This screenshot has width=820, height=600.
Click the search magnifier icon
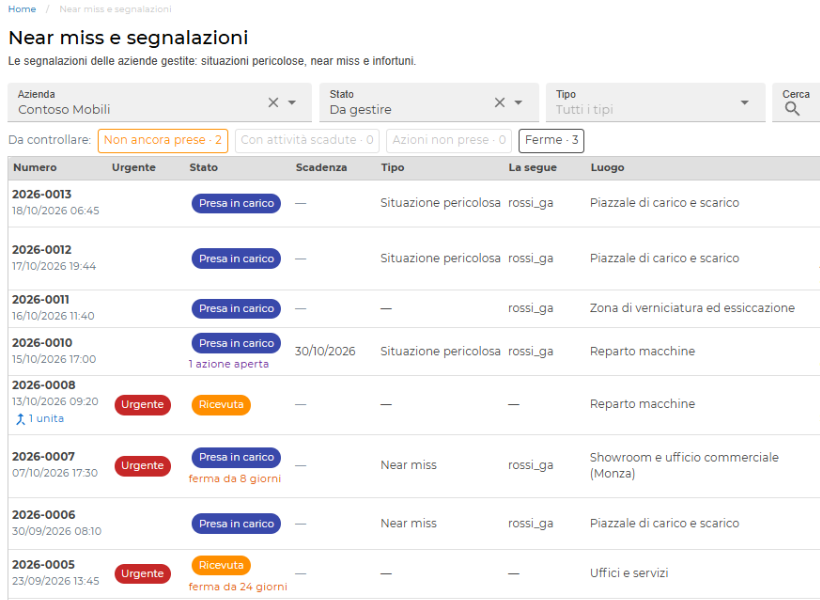click(792, 109)
